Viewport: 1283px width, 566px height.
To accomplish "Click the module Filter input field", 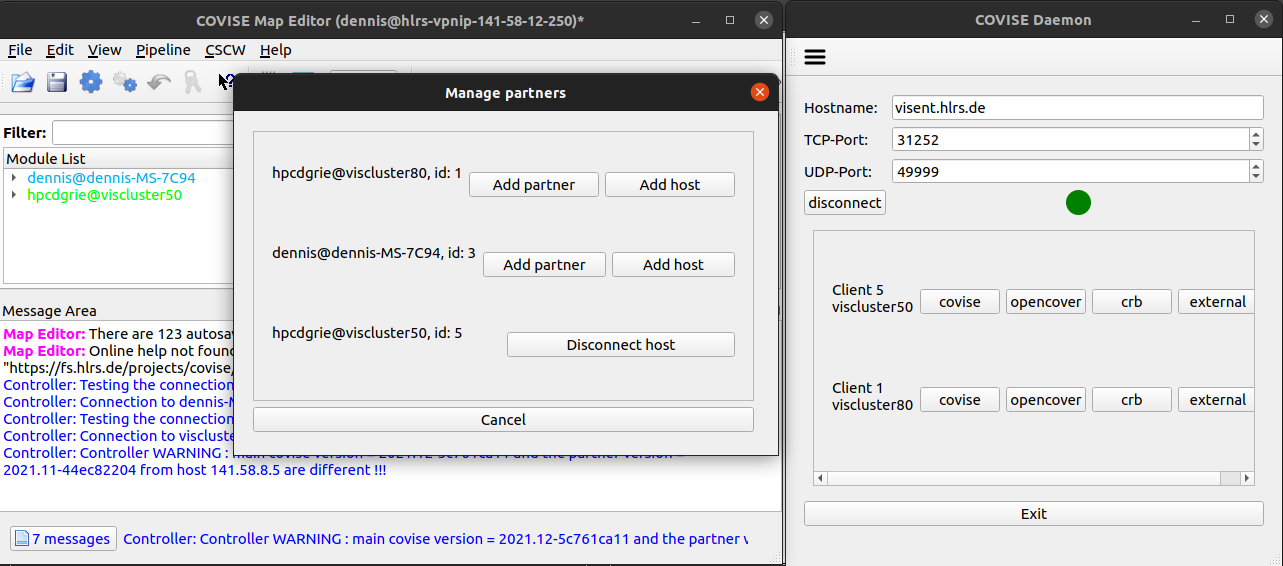I will (x=143, y=132).
